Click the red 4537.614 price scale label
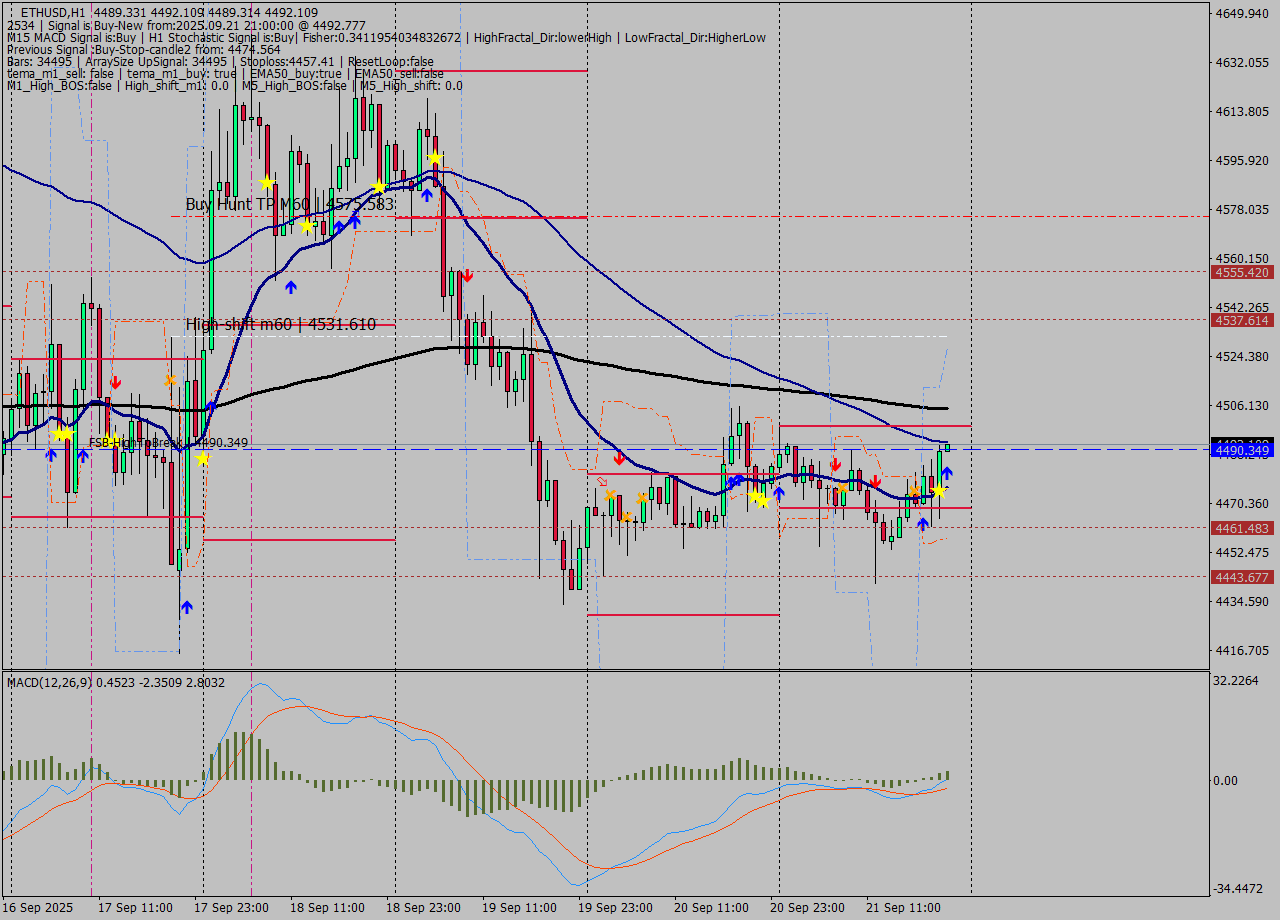Image resolution: width=1280 pixels, height=920 pixels. coord(1240,321)
